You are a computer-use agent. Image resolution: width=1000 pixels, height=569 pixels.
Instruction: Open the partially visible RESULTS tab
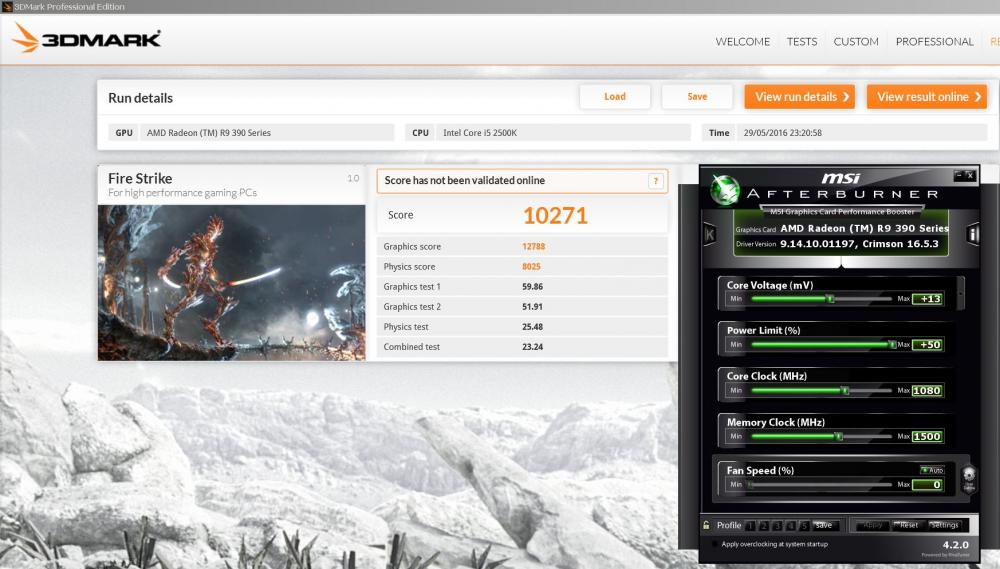994,41
